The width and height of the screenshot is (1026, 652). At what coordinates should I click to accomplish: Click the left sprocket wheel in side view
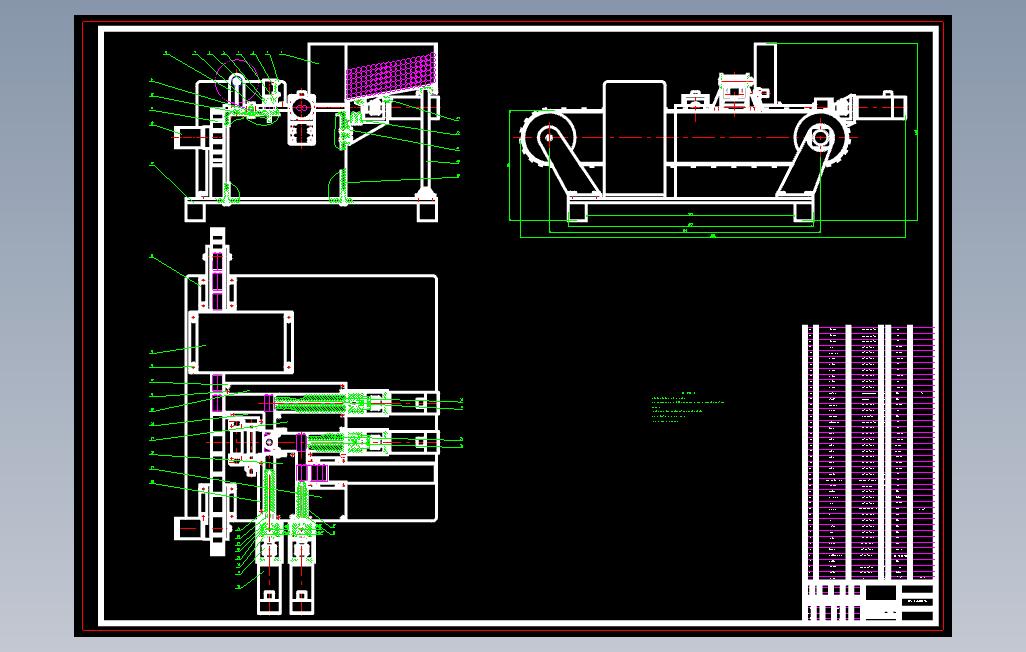coord(548,137)
